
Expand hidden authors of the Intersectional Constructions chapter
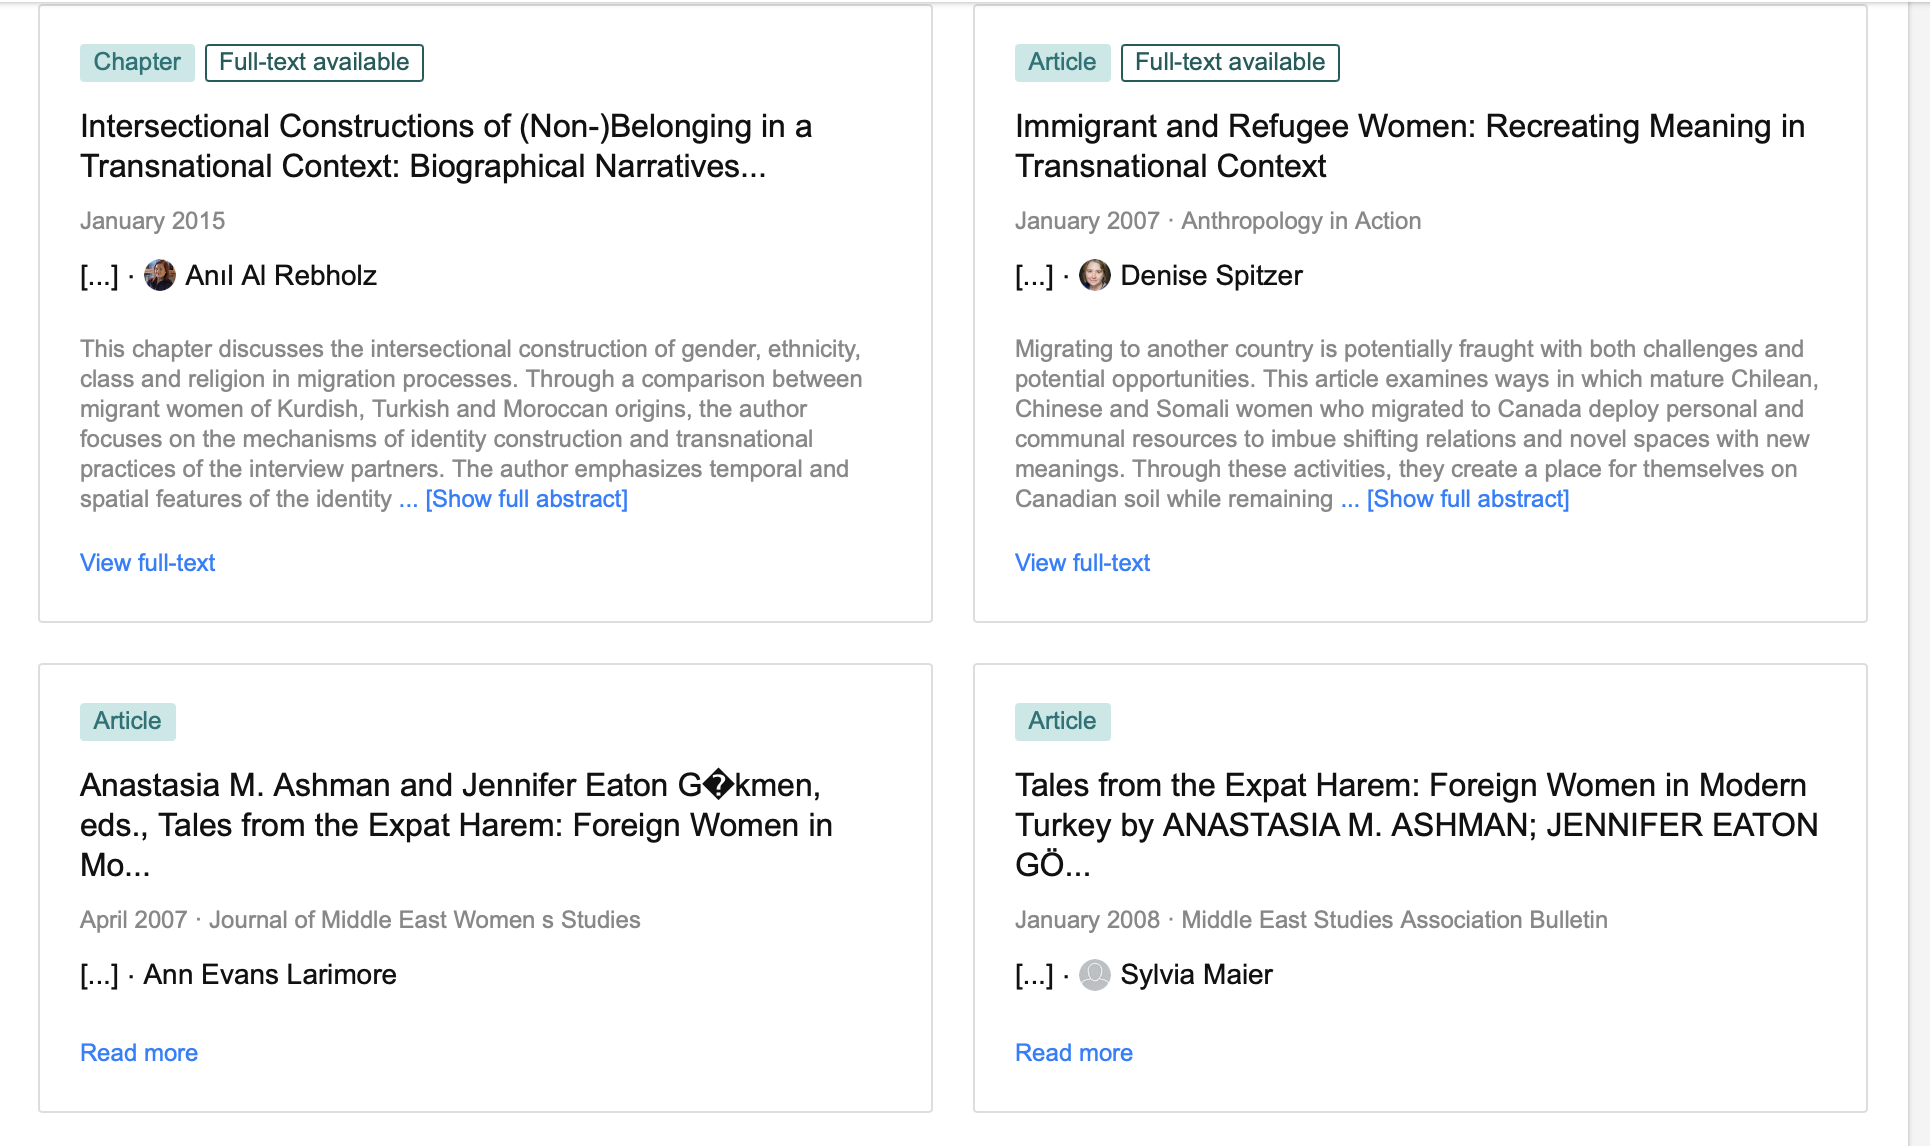coord(99,275)
